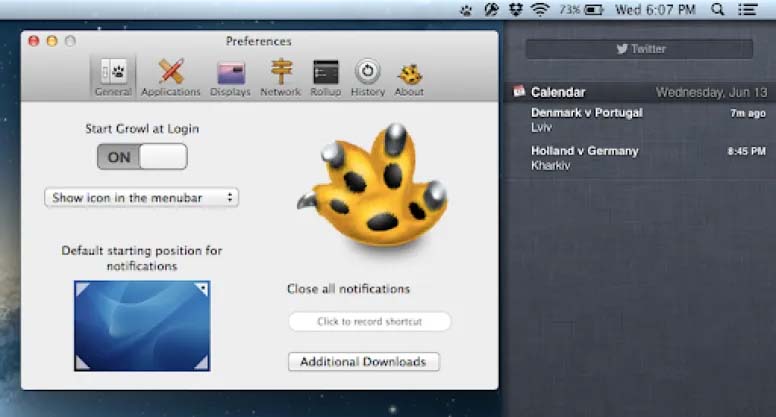Screen dimensions: 776x417
Task: Open Wi-Fi menu in menu bar
Action: pos(540,10)
